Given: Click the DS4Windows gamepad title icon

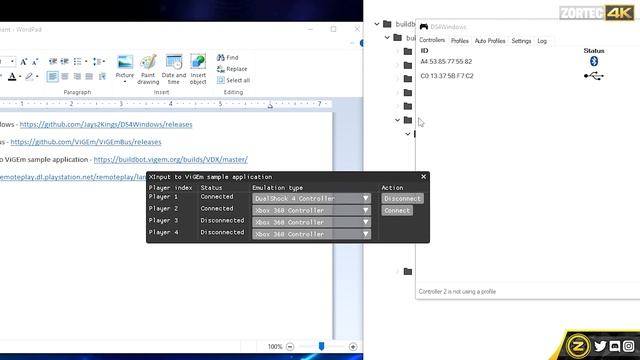Looking at the screenshot, I should pos(424,27).
